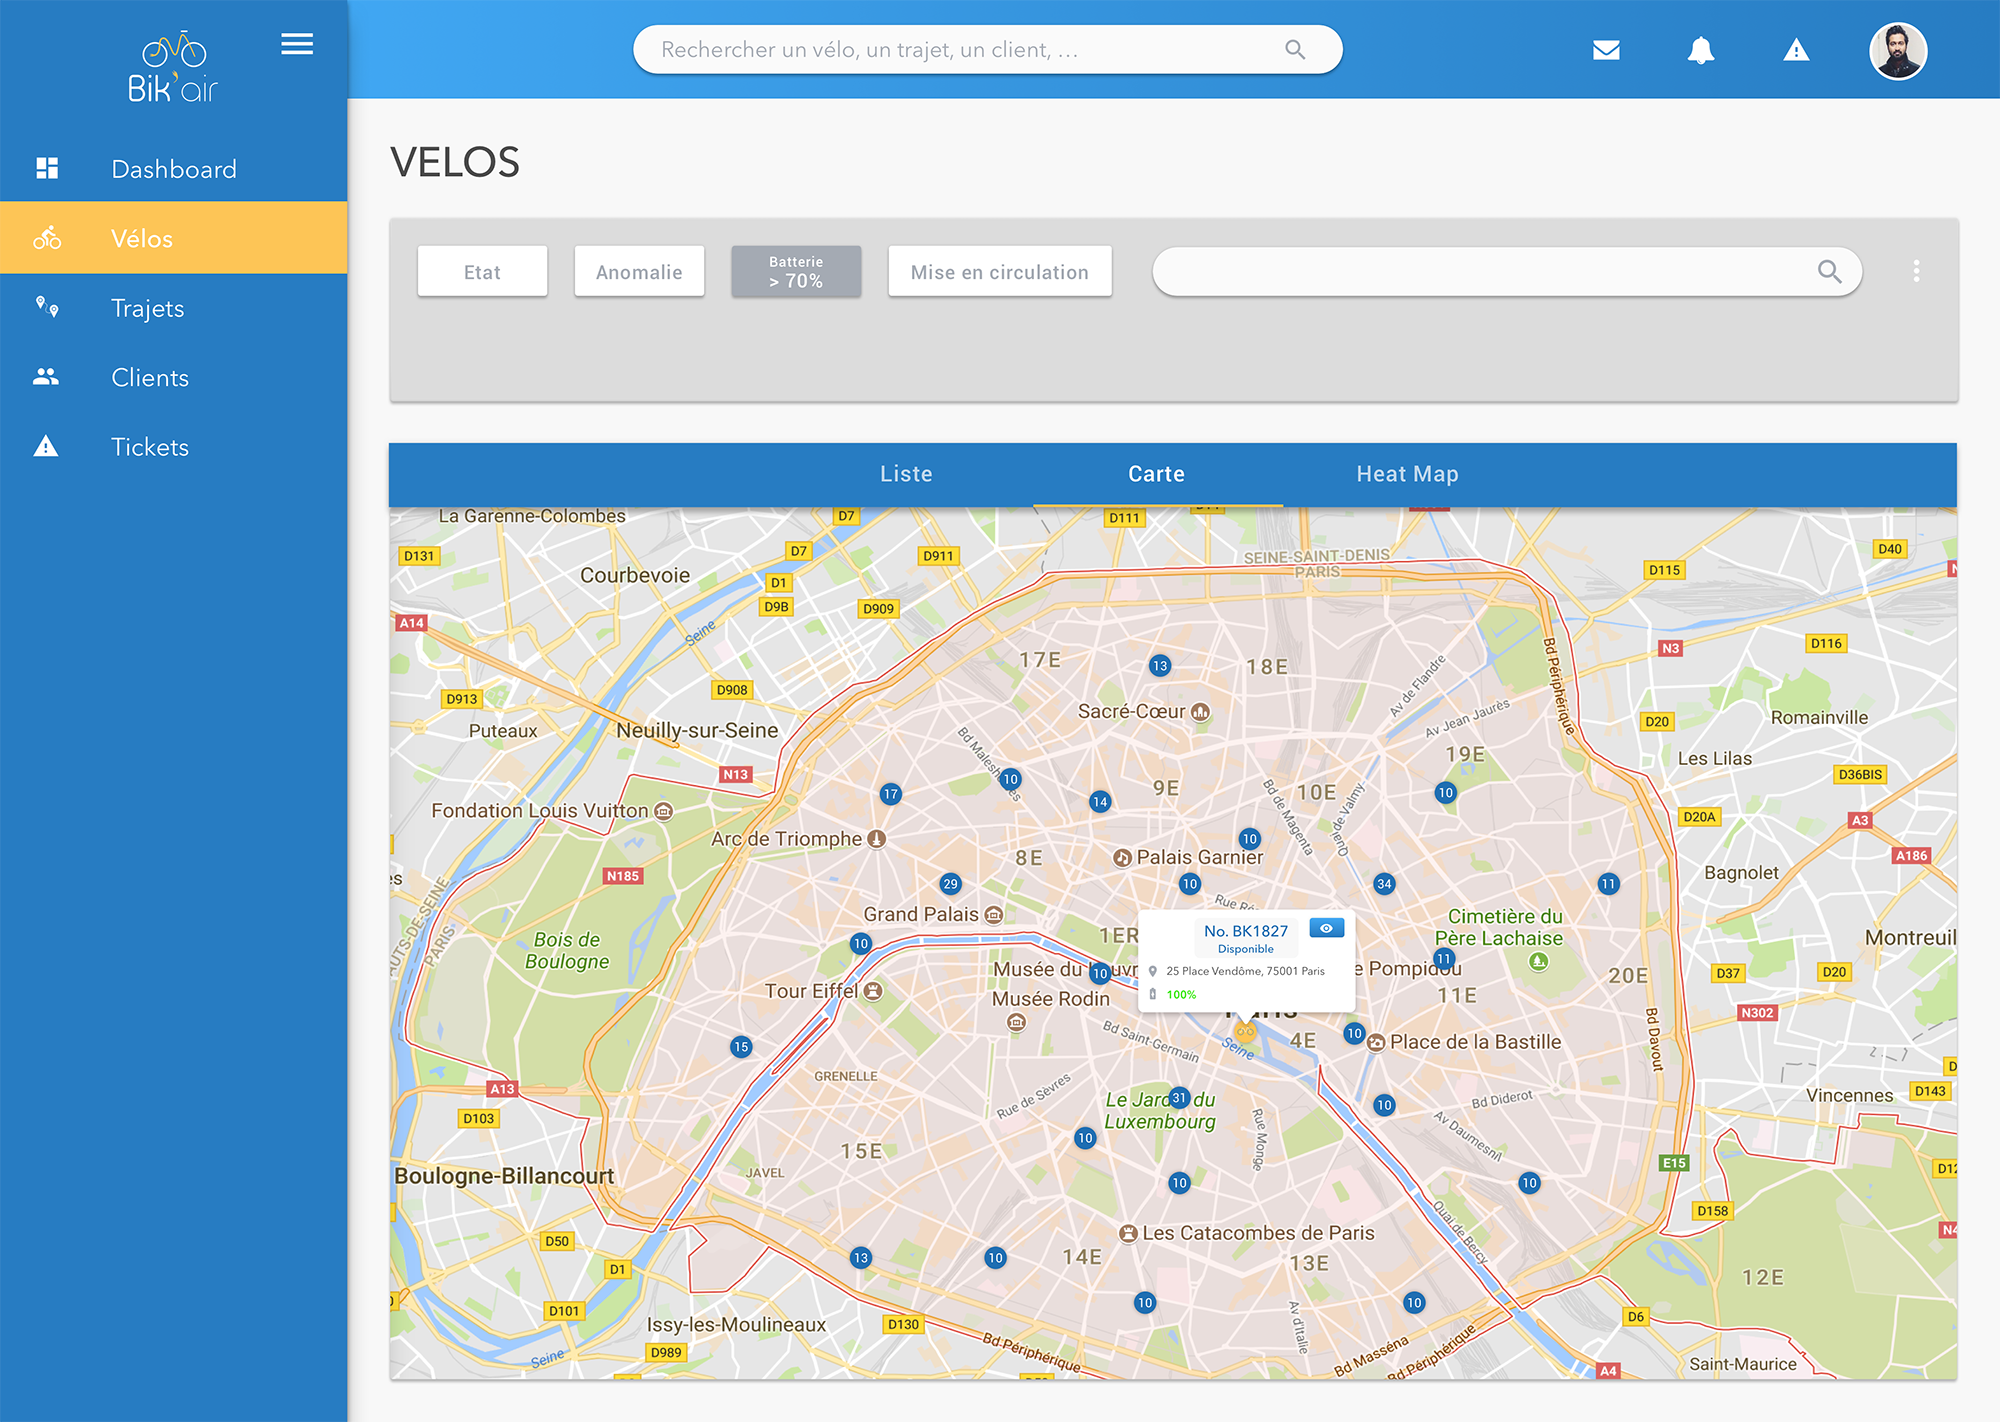This screenshot has height=1422, width=2000.
Task: Click cluster 13 near Issy-les-Moulineaux
Action: 861,1258
